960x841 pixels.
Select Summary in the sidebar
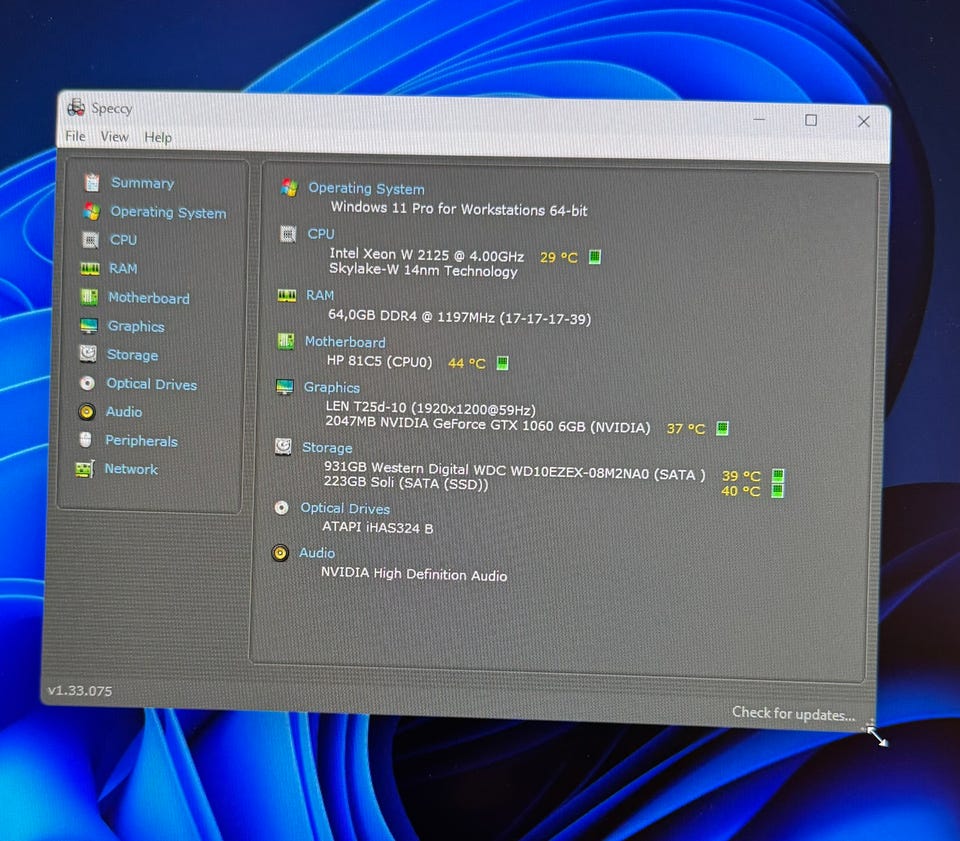point(142,182)
